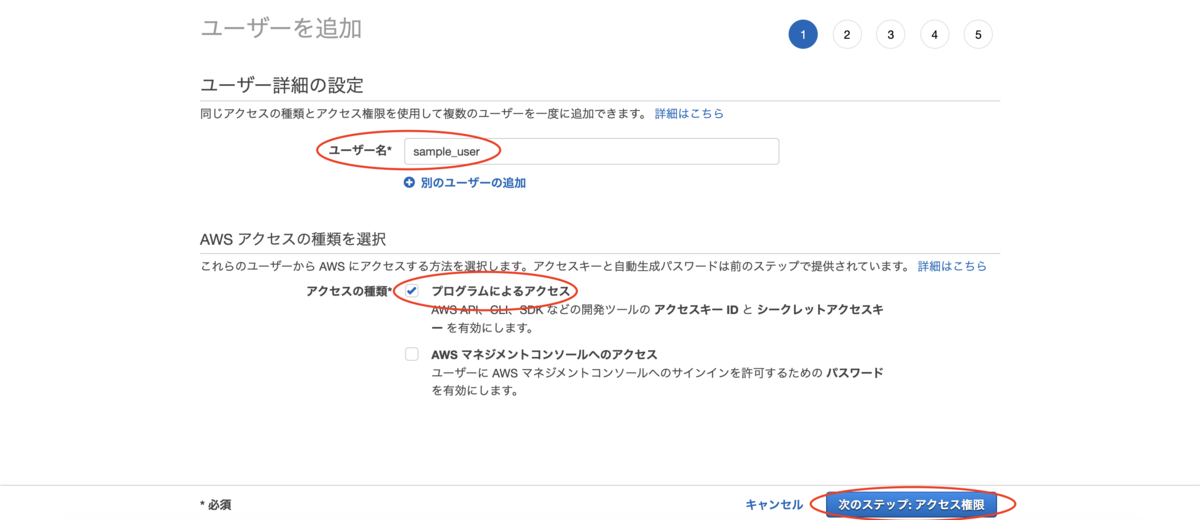This screenshot has width=1200, height=520.
Task: Click the キャンセル link
Action: (774, 505)
